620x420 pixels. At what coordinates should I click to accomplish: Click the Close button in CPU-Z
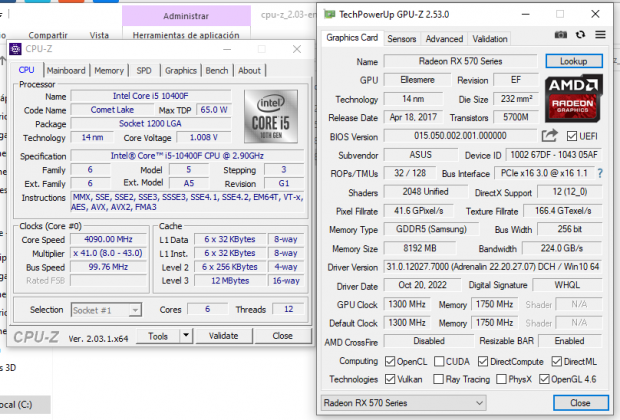coord(282,336)
